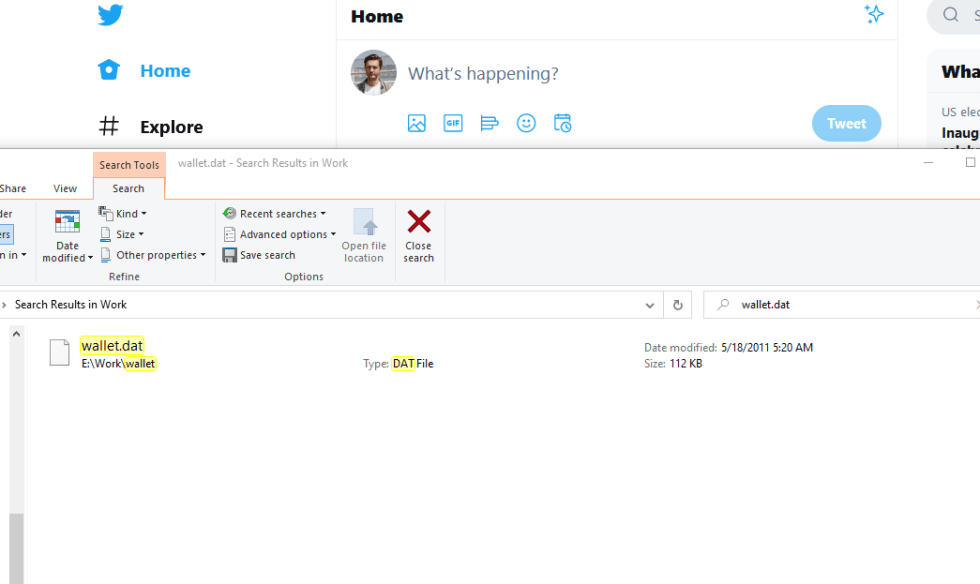
Task: Click the Close search red X
Action: (x=419, y=235)
